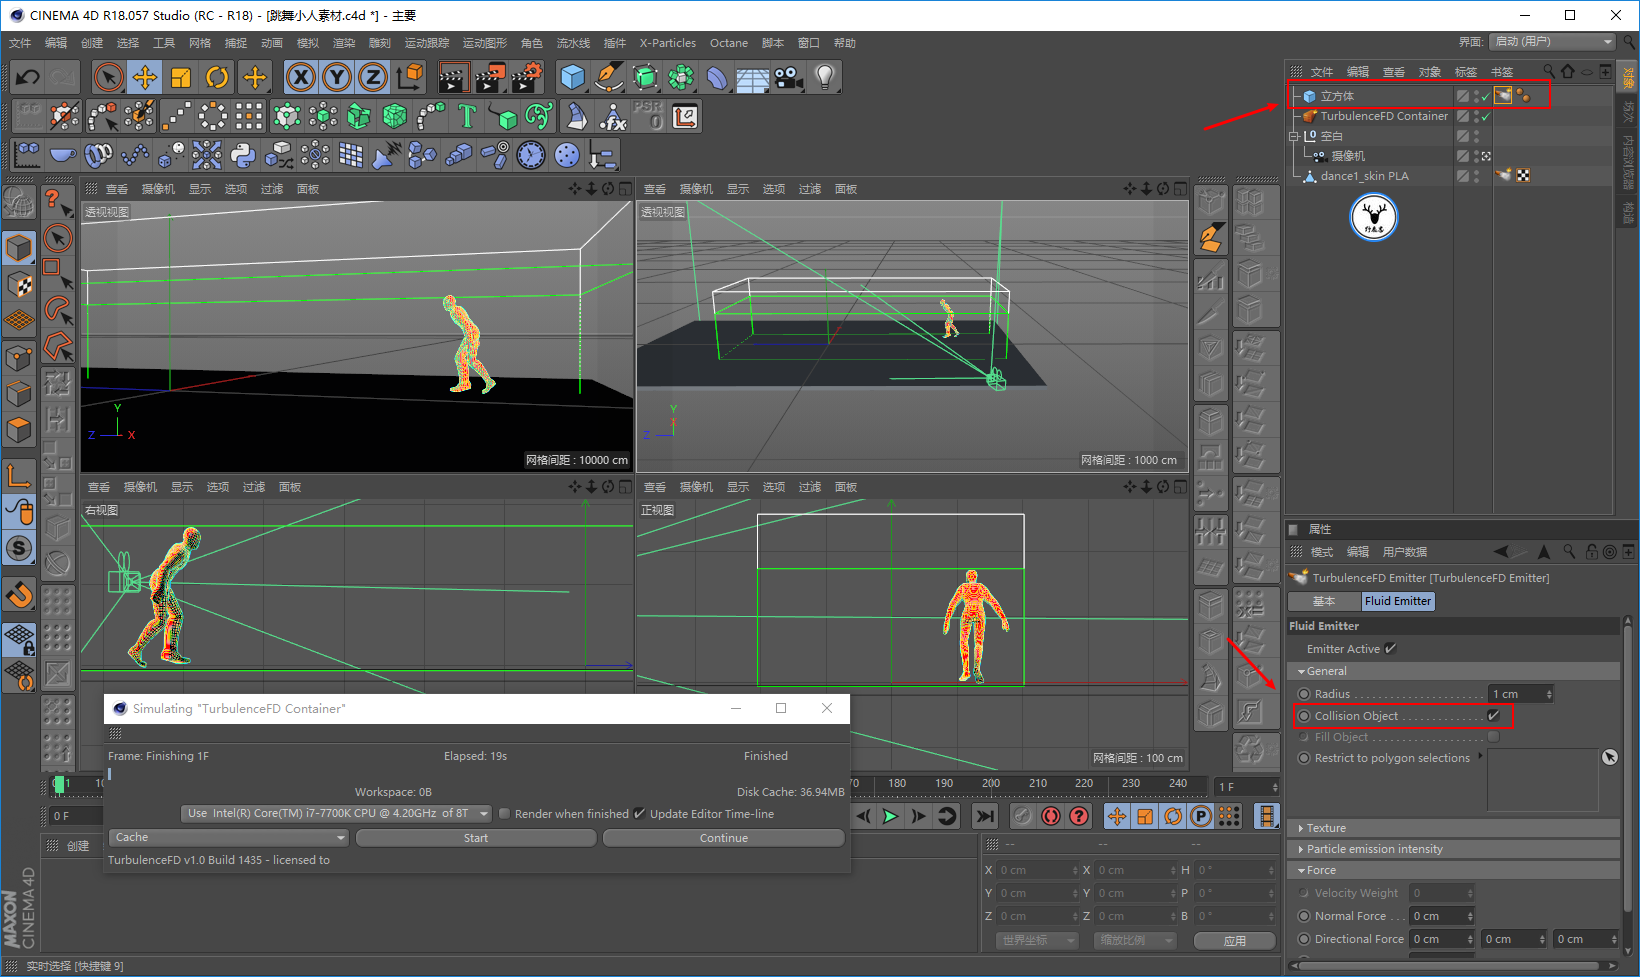Add a Cube primitive from the toolbar

(x=573, y=77)
